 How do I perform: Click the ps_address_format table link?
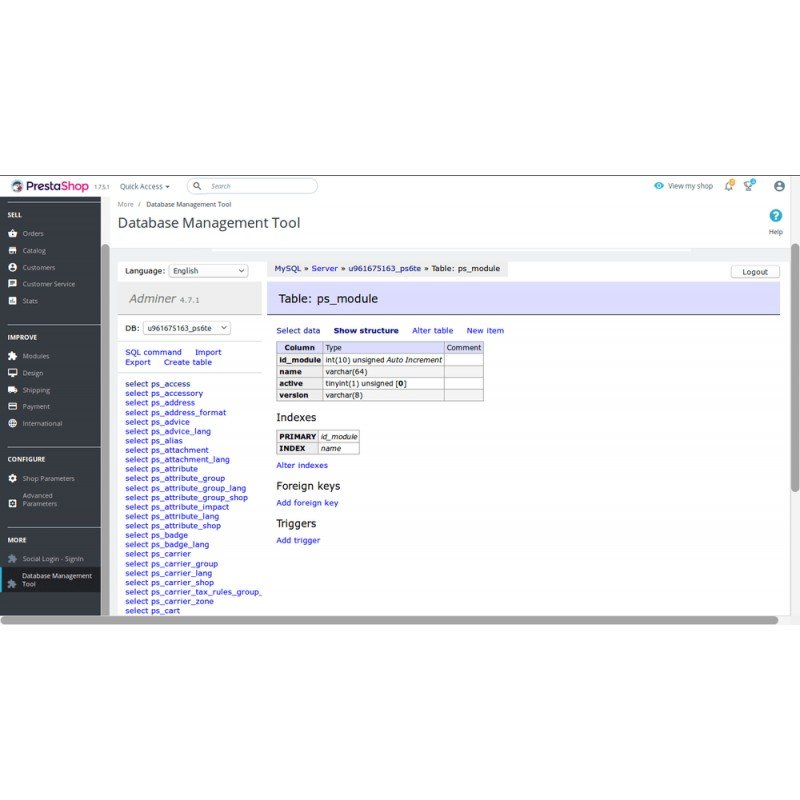point(189,412)
